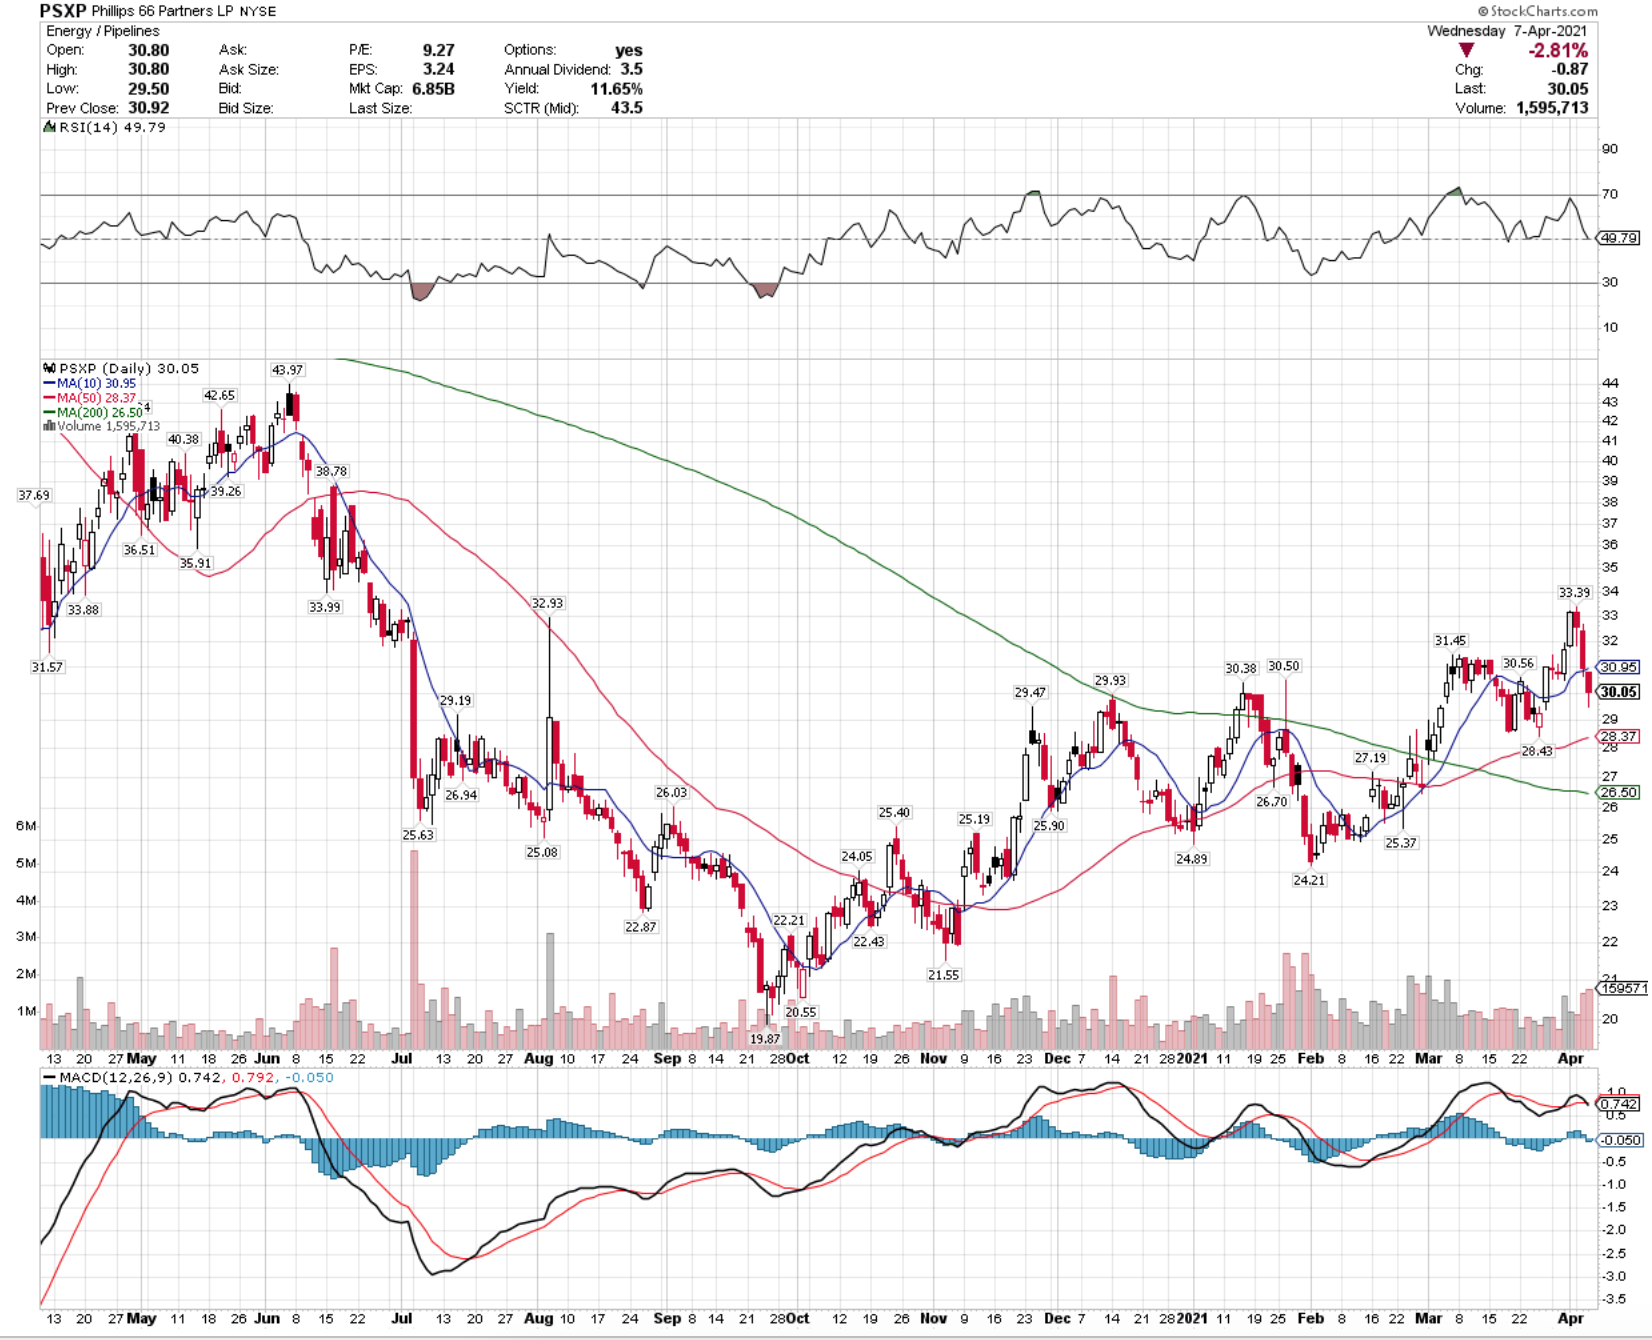Click the 24.21 February low label
This screenshot has width=1652, height=1340.
click(x=1309, y=881)
